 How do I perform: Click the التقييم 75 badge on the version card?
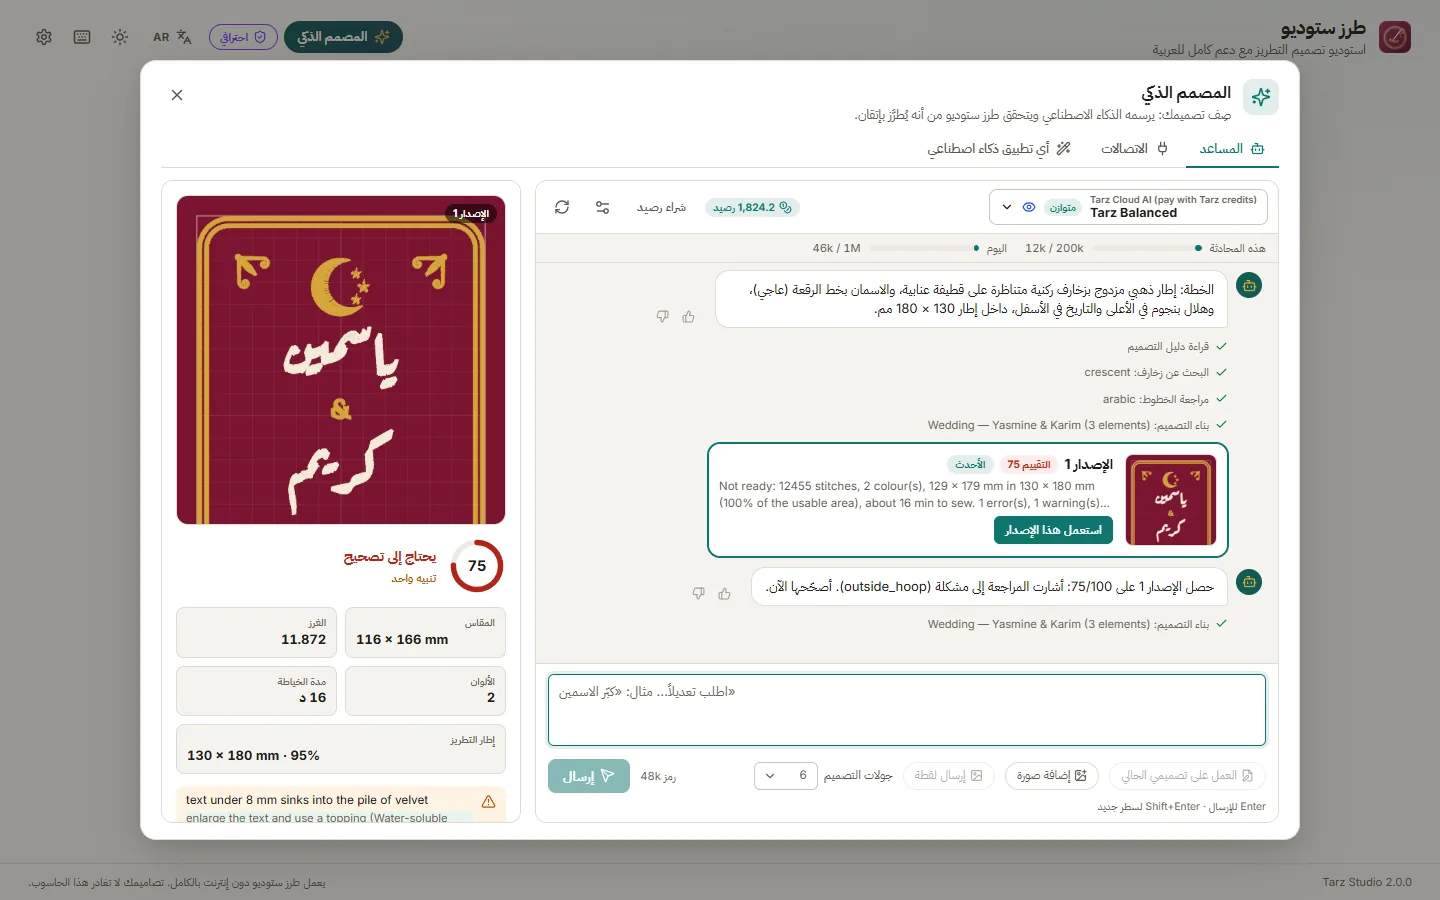pos(1029,464)
